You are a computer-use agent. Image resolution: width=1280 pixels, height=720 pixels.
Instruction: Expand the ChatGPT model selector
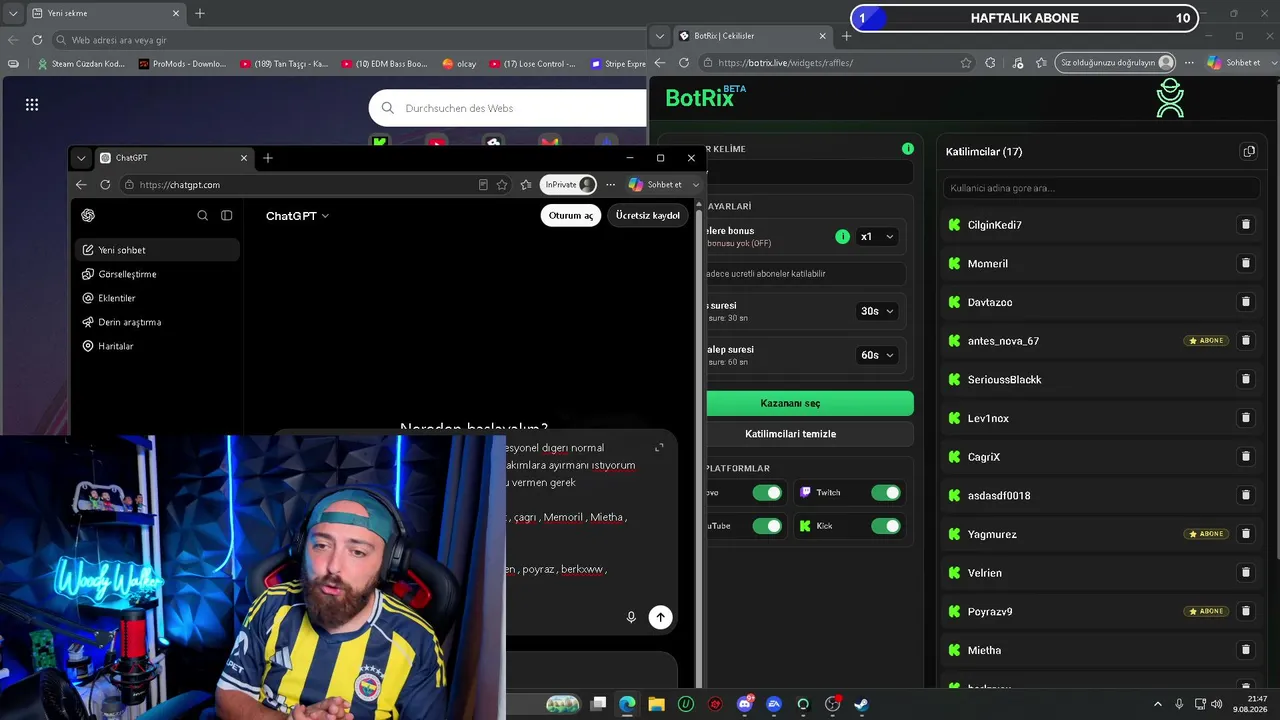point(297,216)
